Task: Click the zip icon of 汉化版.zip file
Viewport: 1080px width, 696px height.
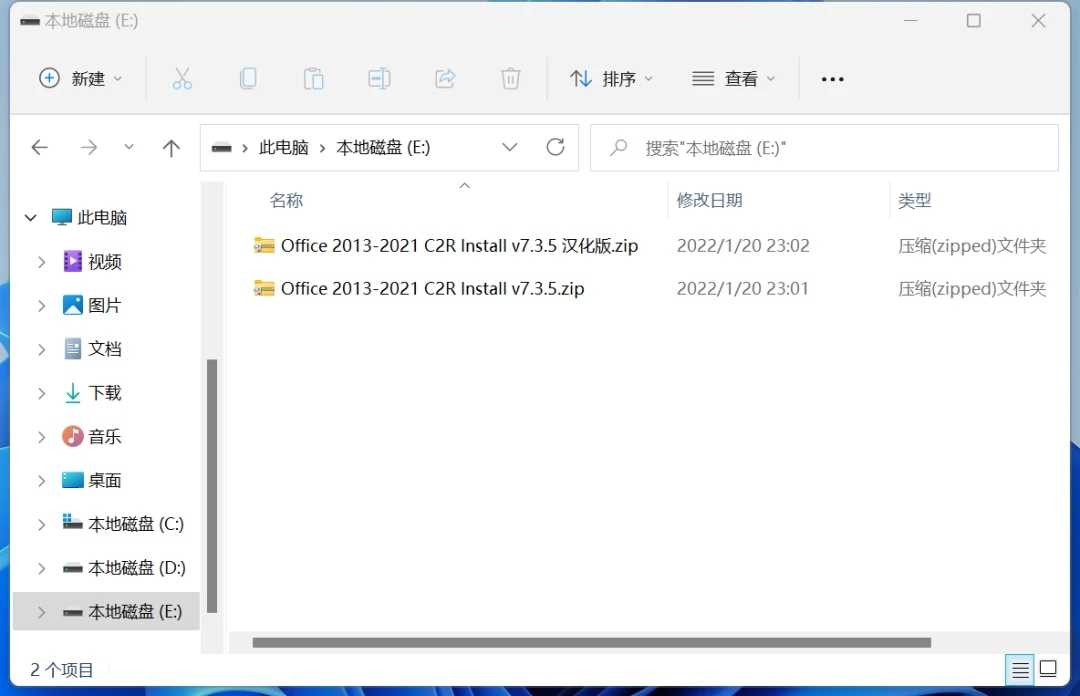Action: tap(264, 245)
